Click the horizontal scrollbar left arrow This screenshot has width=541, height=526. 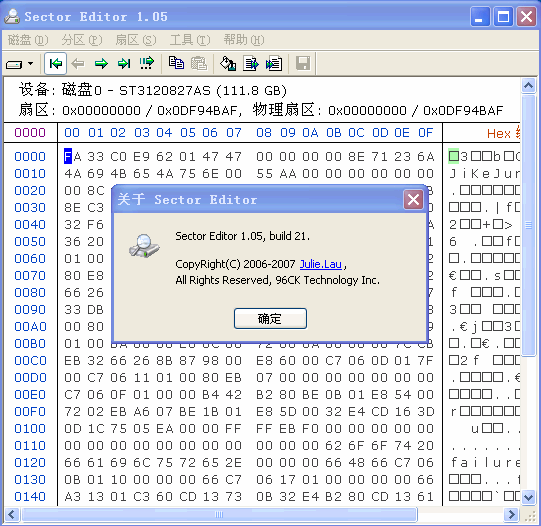[12, 515]
